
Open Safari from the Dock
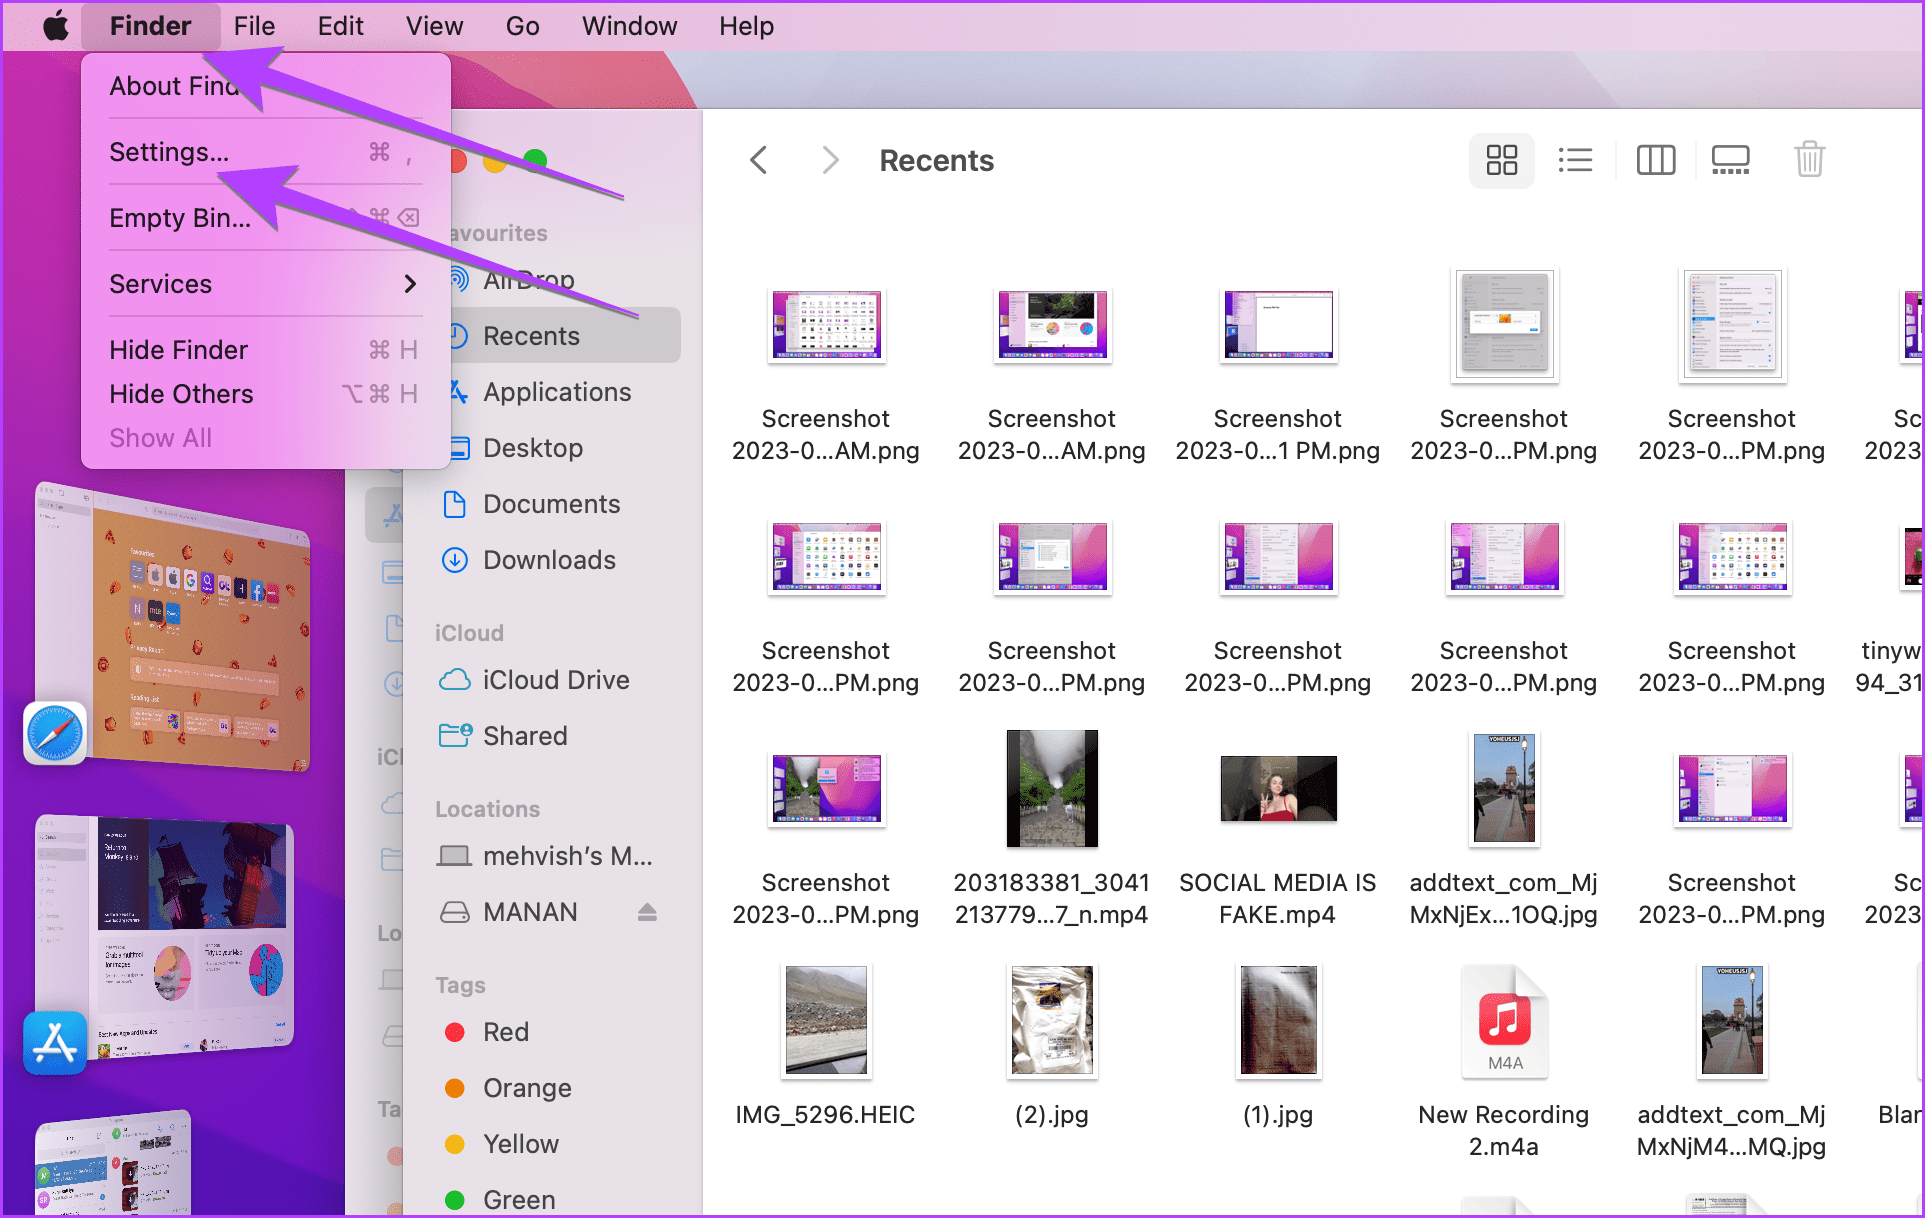click(54, 732)
